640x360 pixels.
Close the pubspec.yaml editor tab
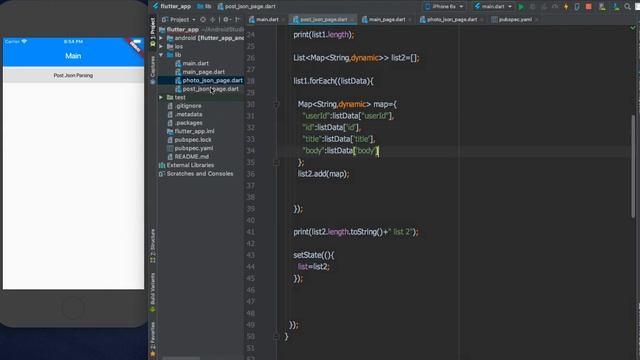(x=536, y=20)
